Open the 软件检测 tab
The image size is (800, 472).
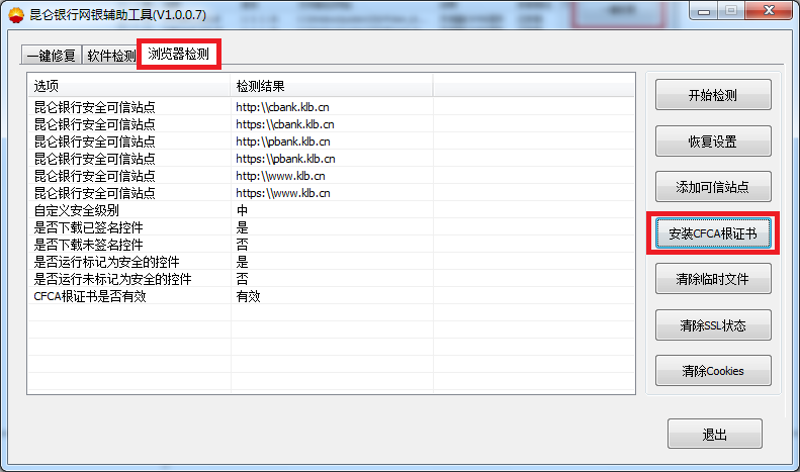coord(111,56)
